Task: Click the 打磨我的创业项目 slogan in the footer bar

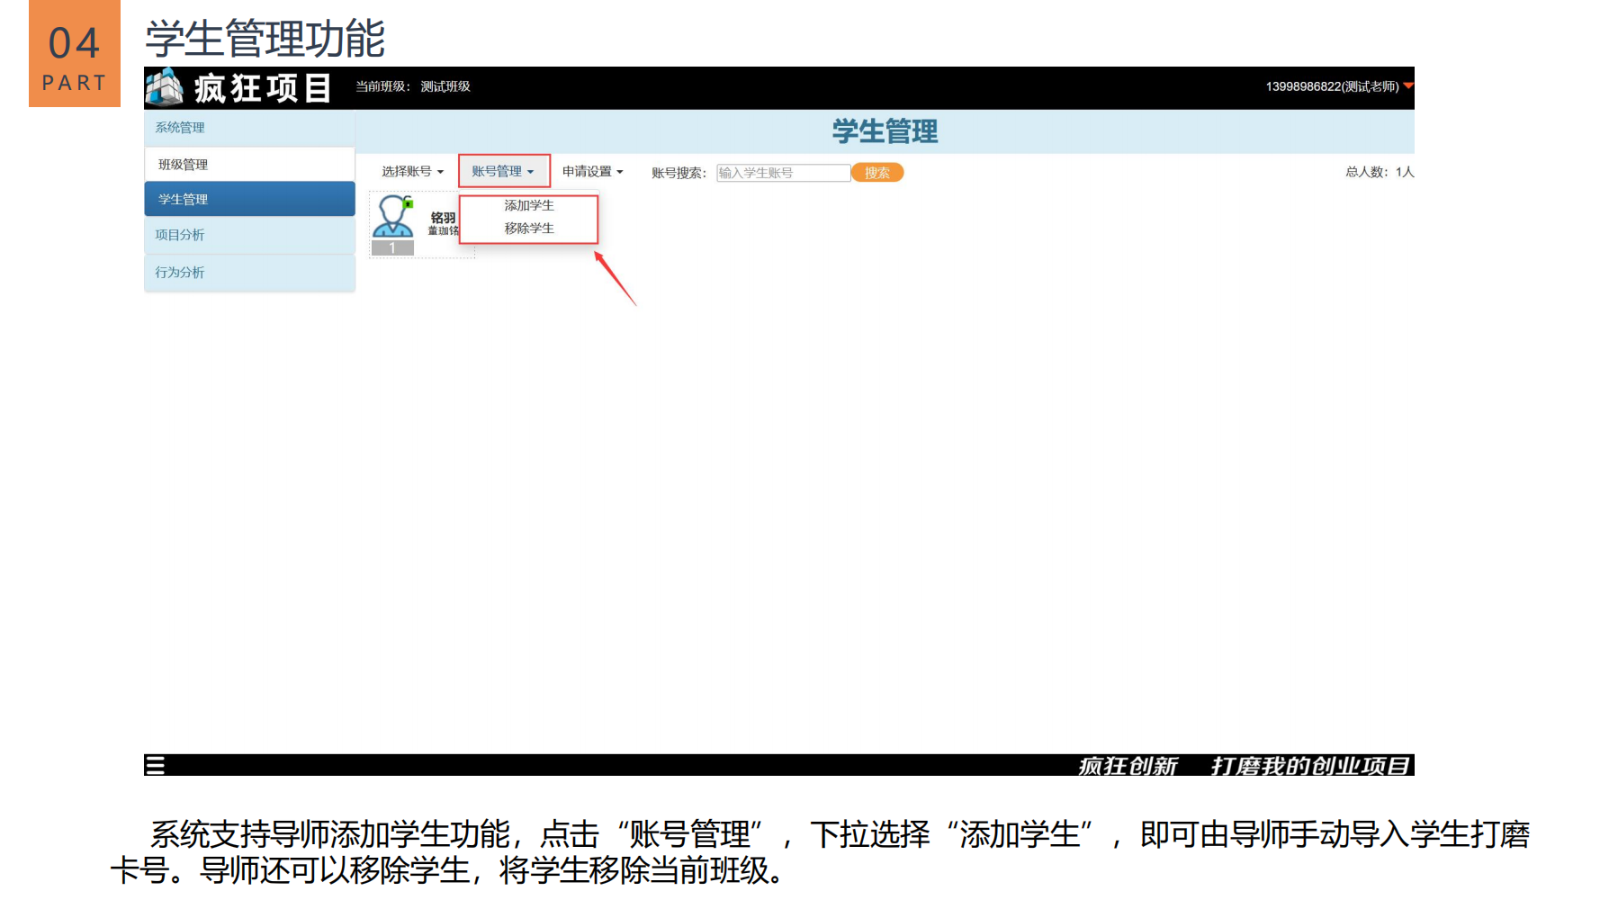Action: click(1311, 766)
